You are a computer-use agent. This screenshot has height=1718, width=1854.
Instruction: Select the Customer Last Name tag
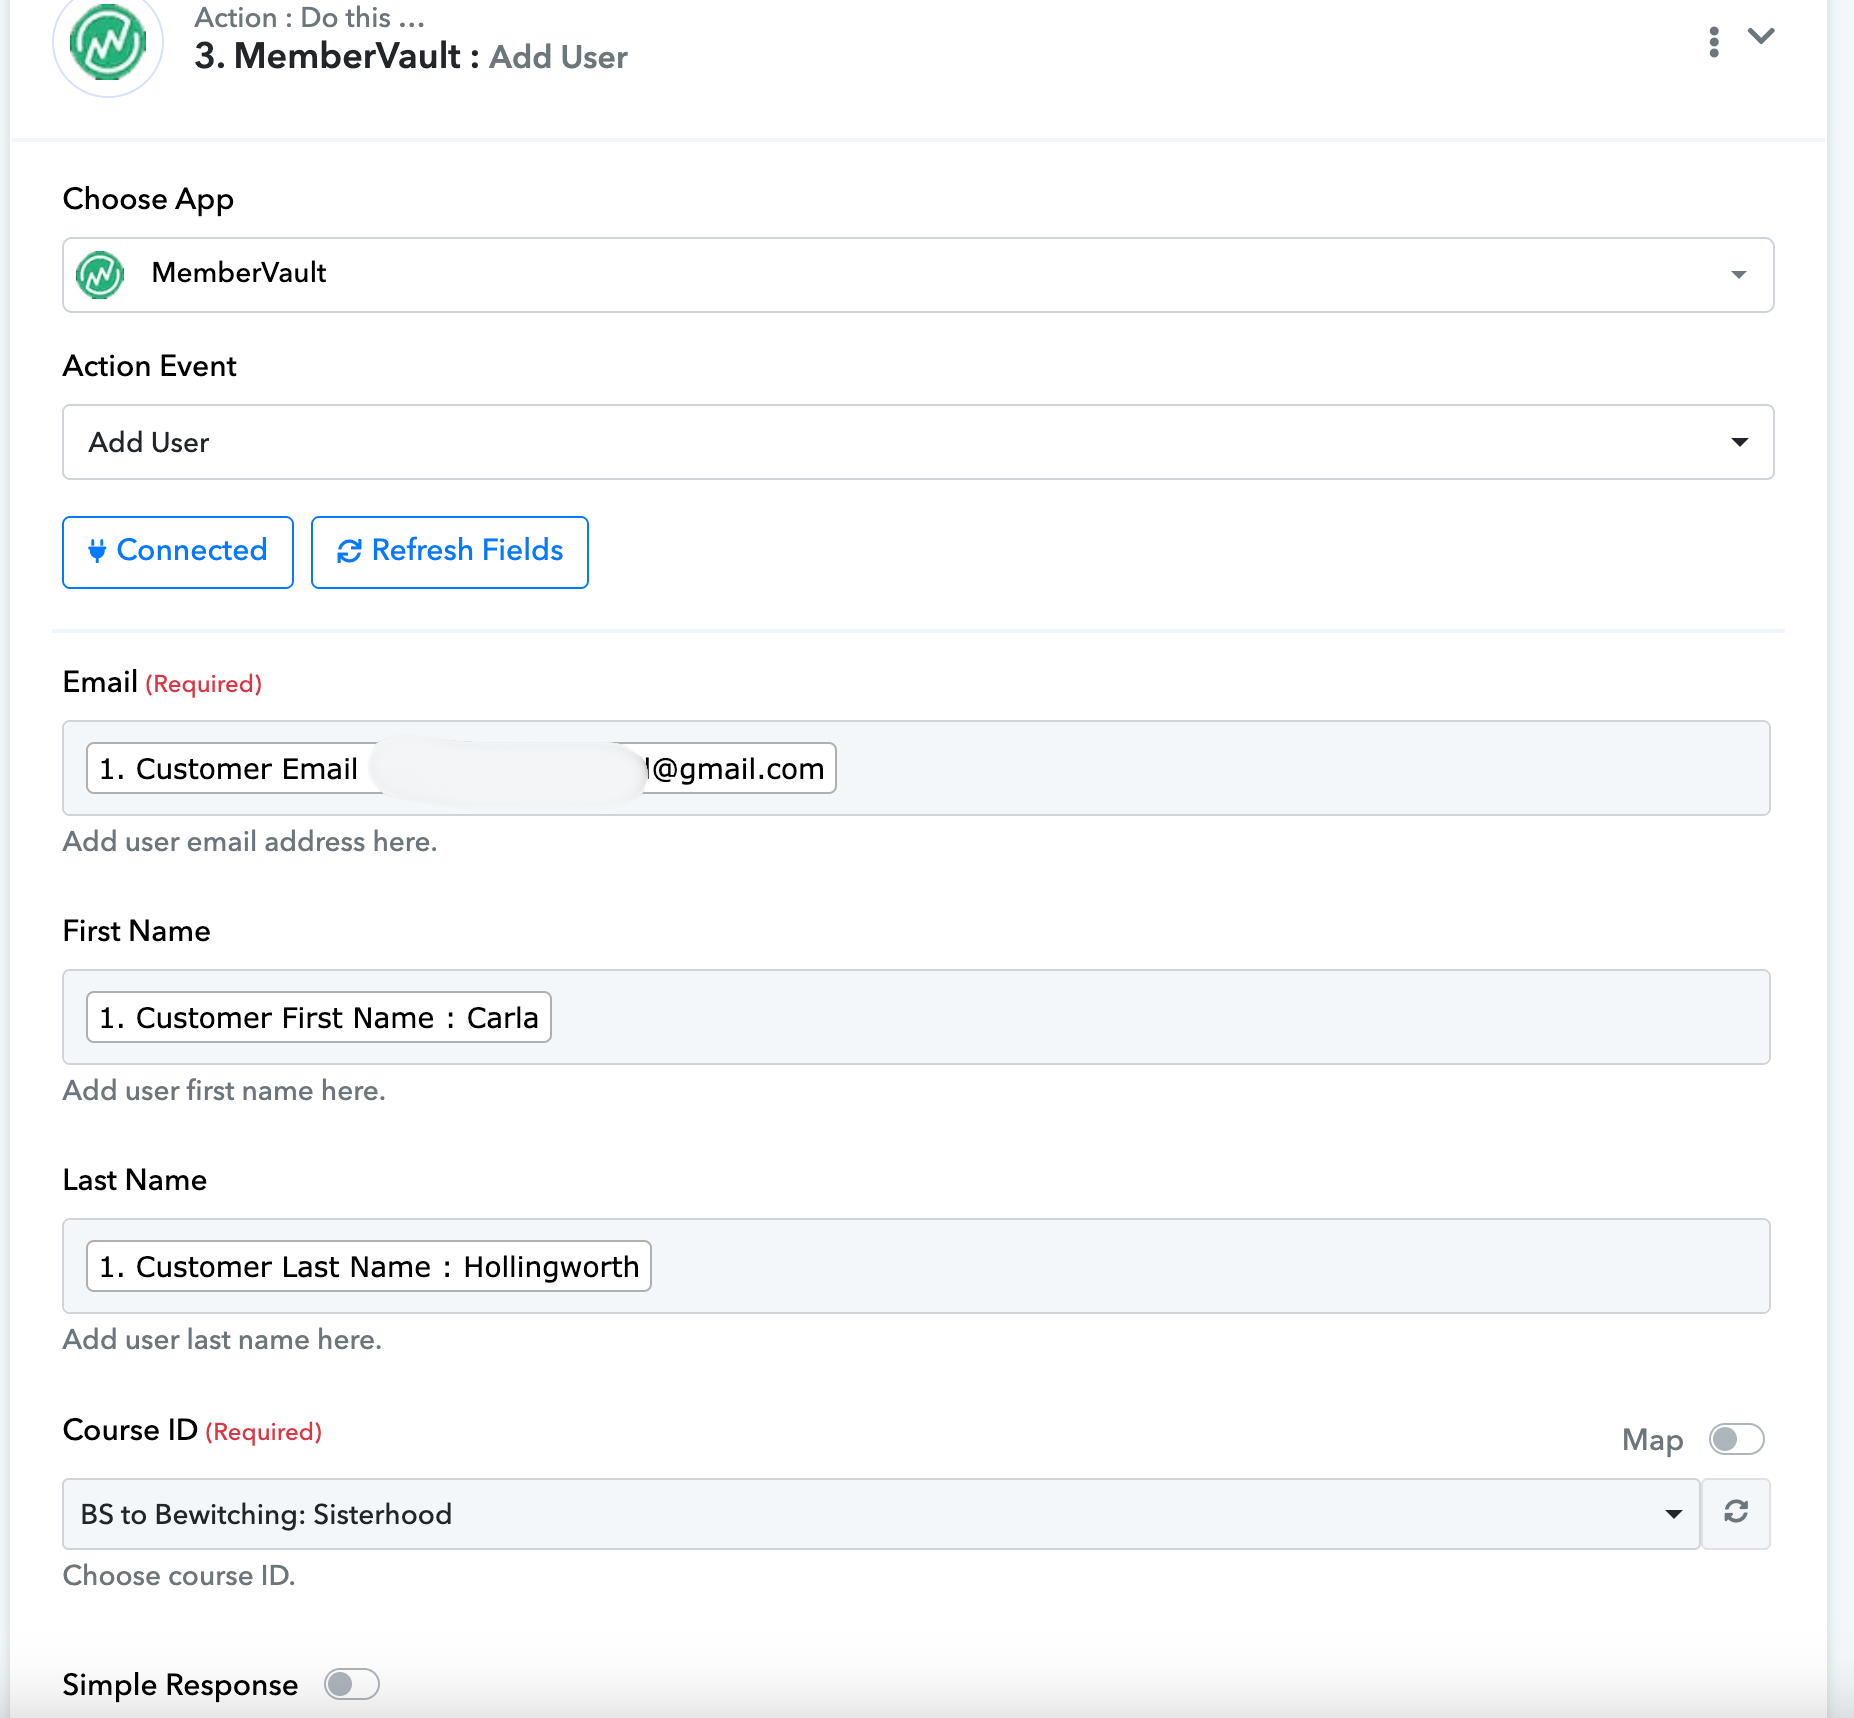pos(368,1266)
